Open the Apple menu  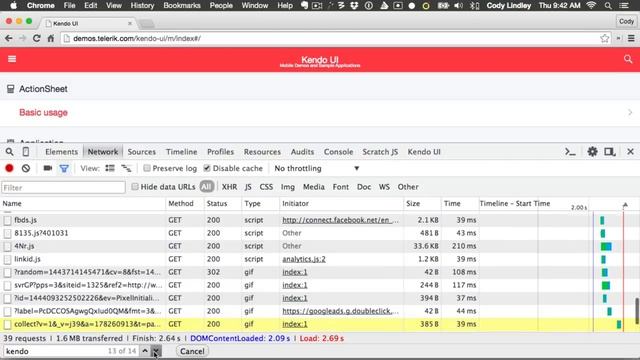(x=13, y=6)
